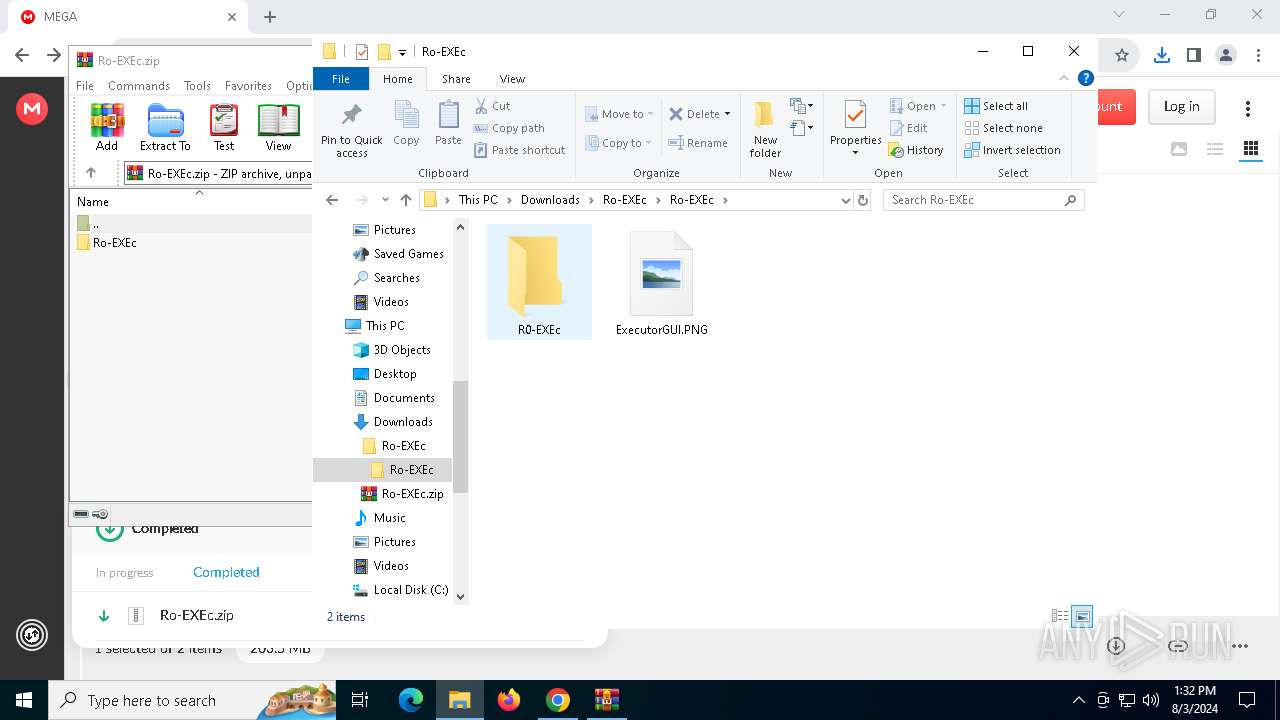Create a New folder
The height and width of the screenshot is (720, 1280).
coord(765,130)
